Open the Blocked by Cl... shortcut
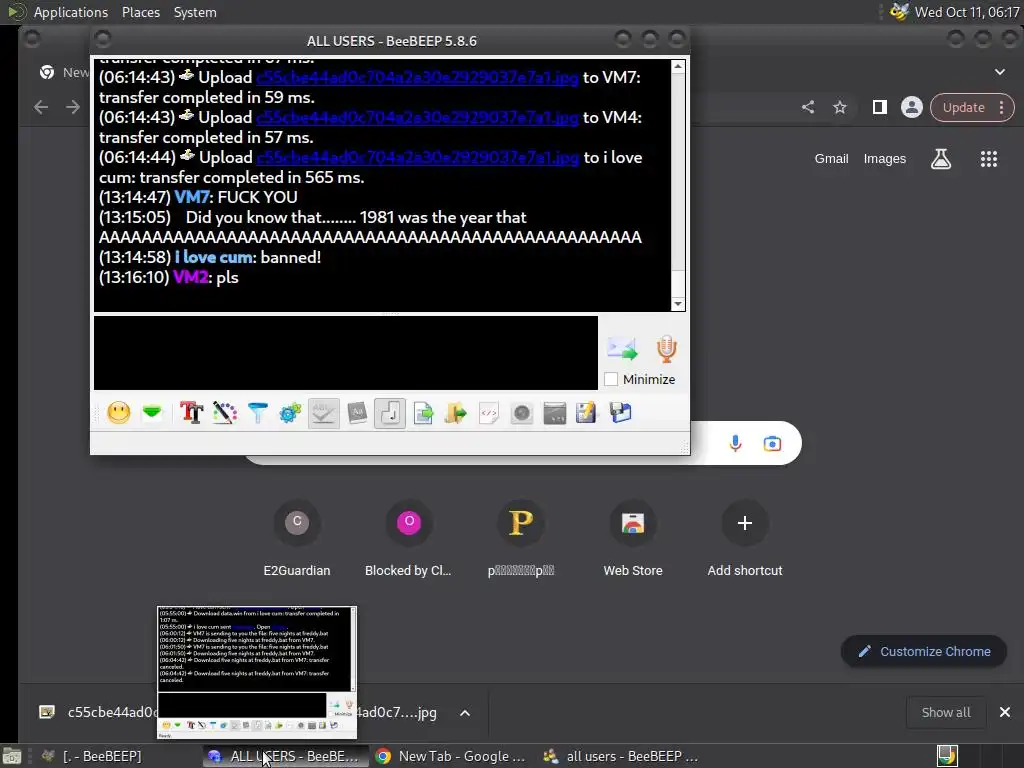This screenshot has width=1024, height=768. [x=409, y=539]
